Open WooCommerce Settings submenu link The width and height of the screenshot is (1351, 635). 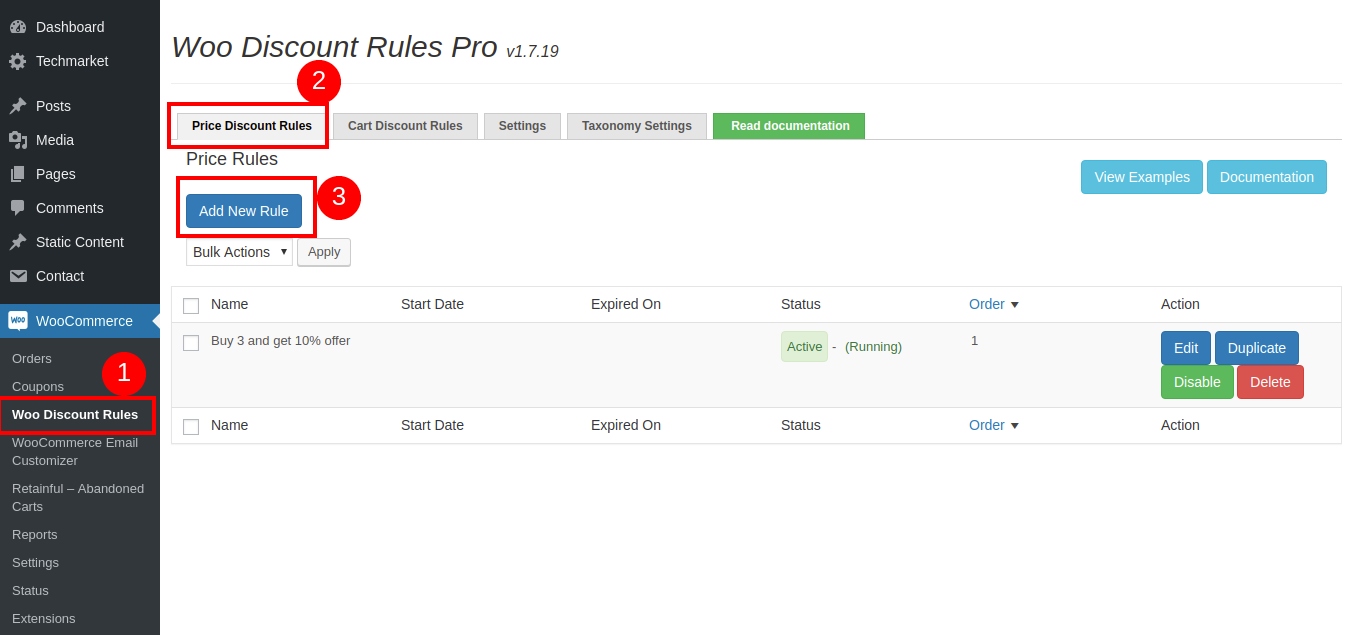click(35, 562)
